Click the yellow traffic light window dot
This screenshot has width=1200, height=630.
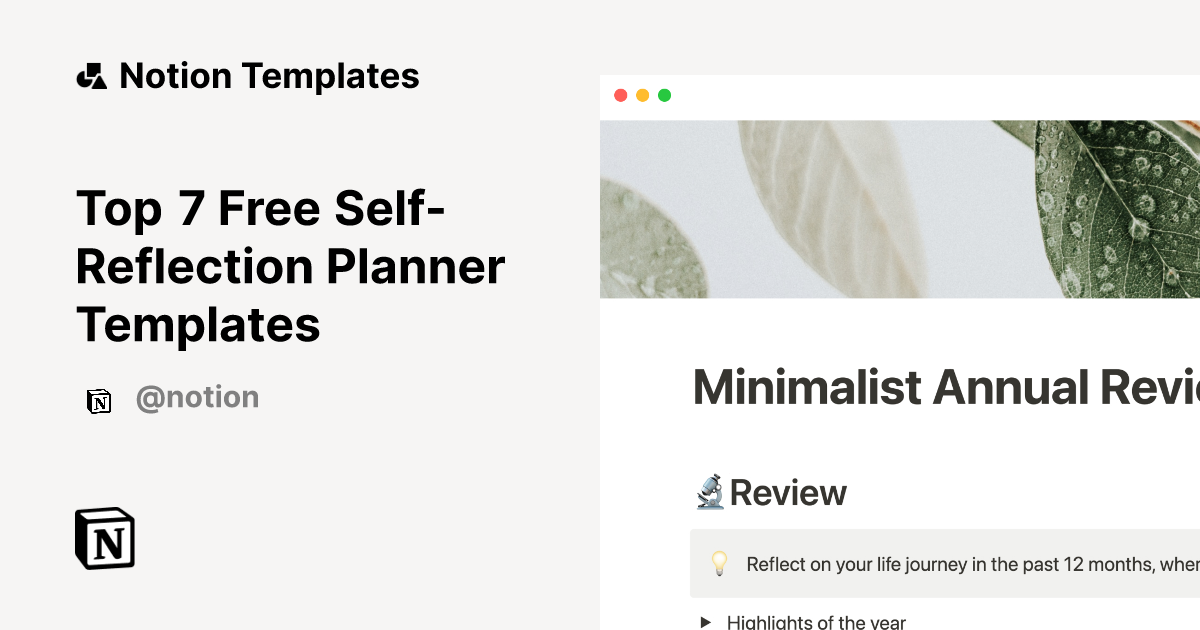642,96
